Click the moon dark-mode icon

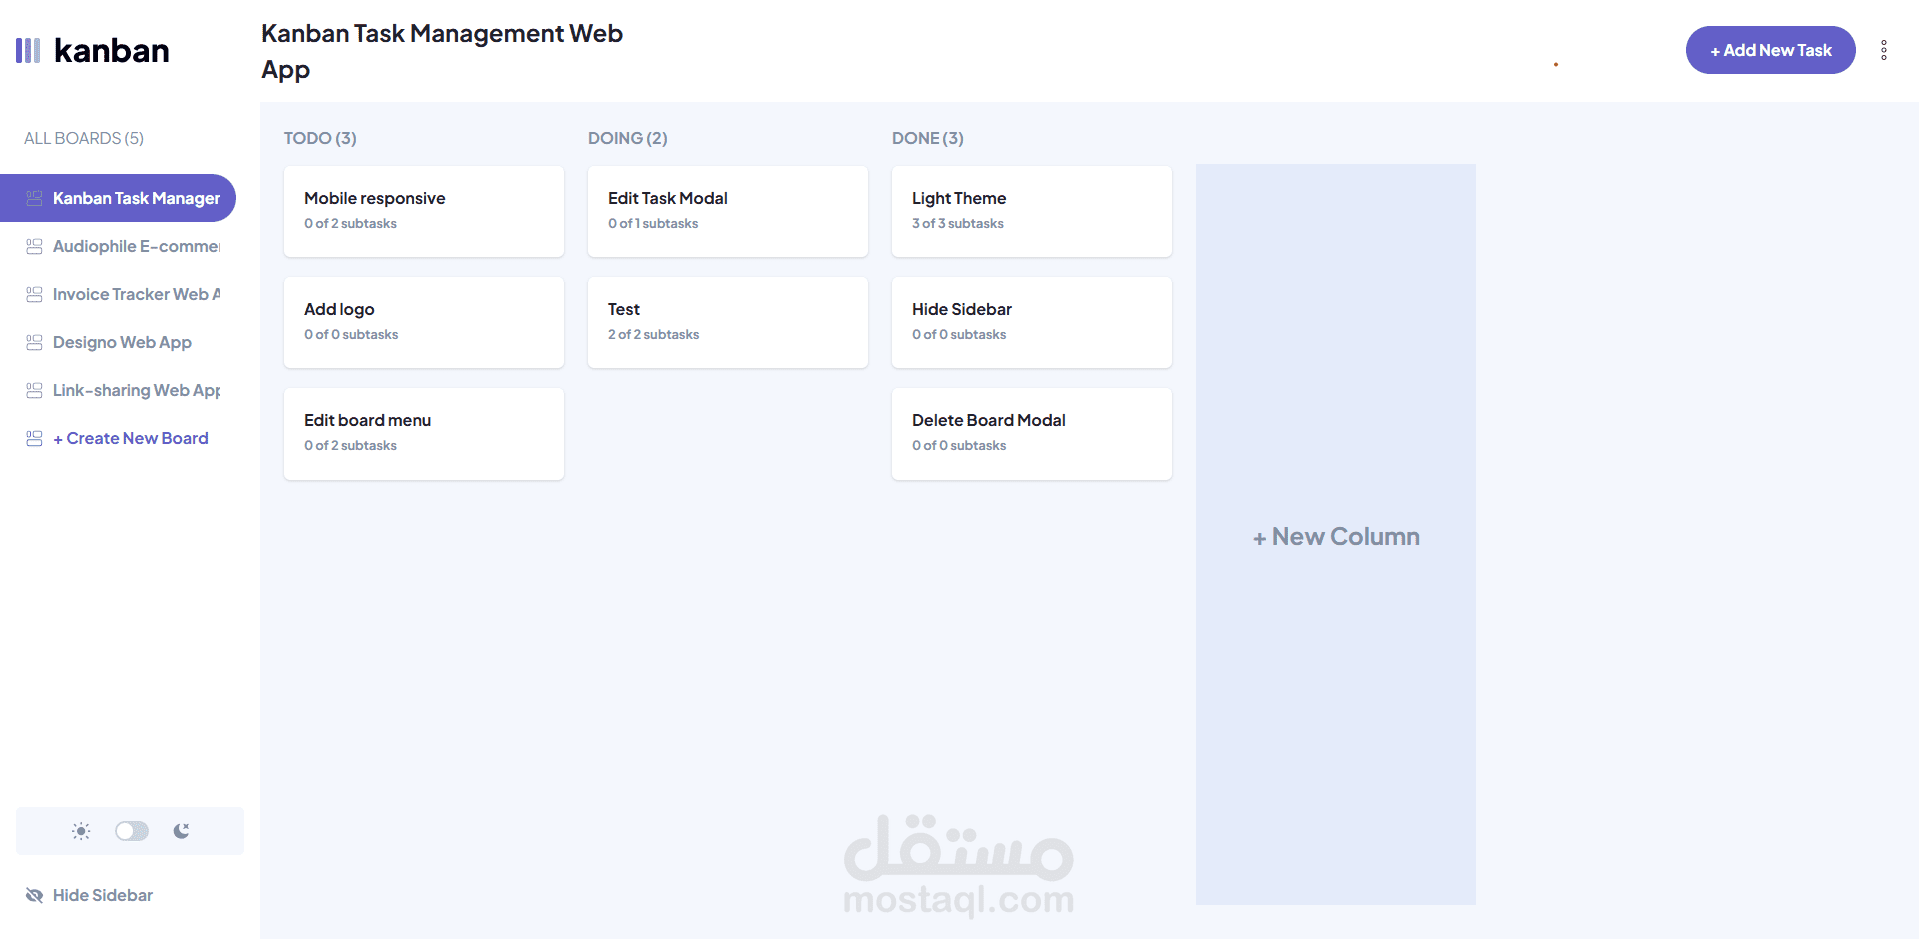click(181, 831)
